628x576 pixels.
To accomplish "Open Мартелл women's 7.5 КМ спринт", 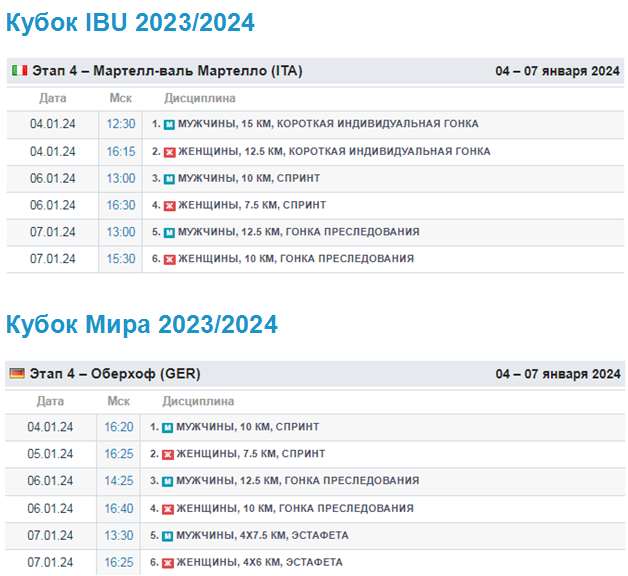I will [252, 205].
